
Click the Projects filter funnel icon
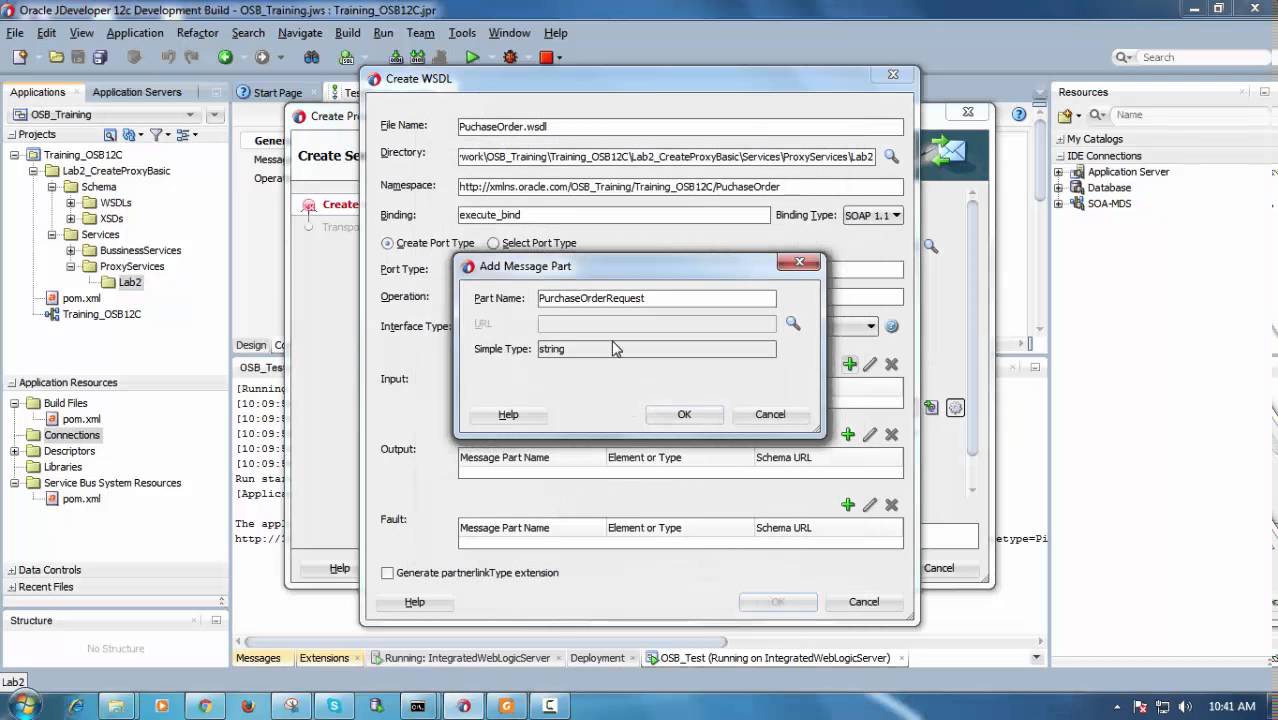156,134
